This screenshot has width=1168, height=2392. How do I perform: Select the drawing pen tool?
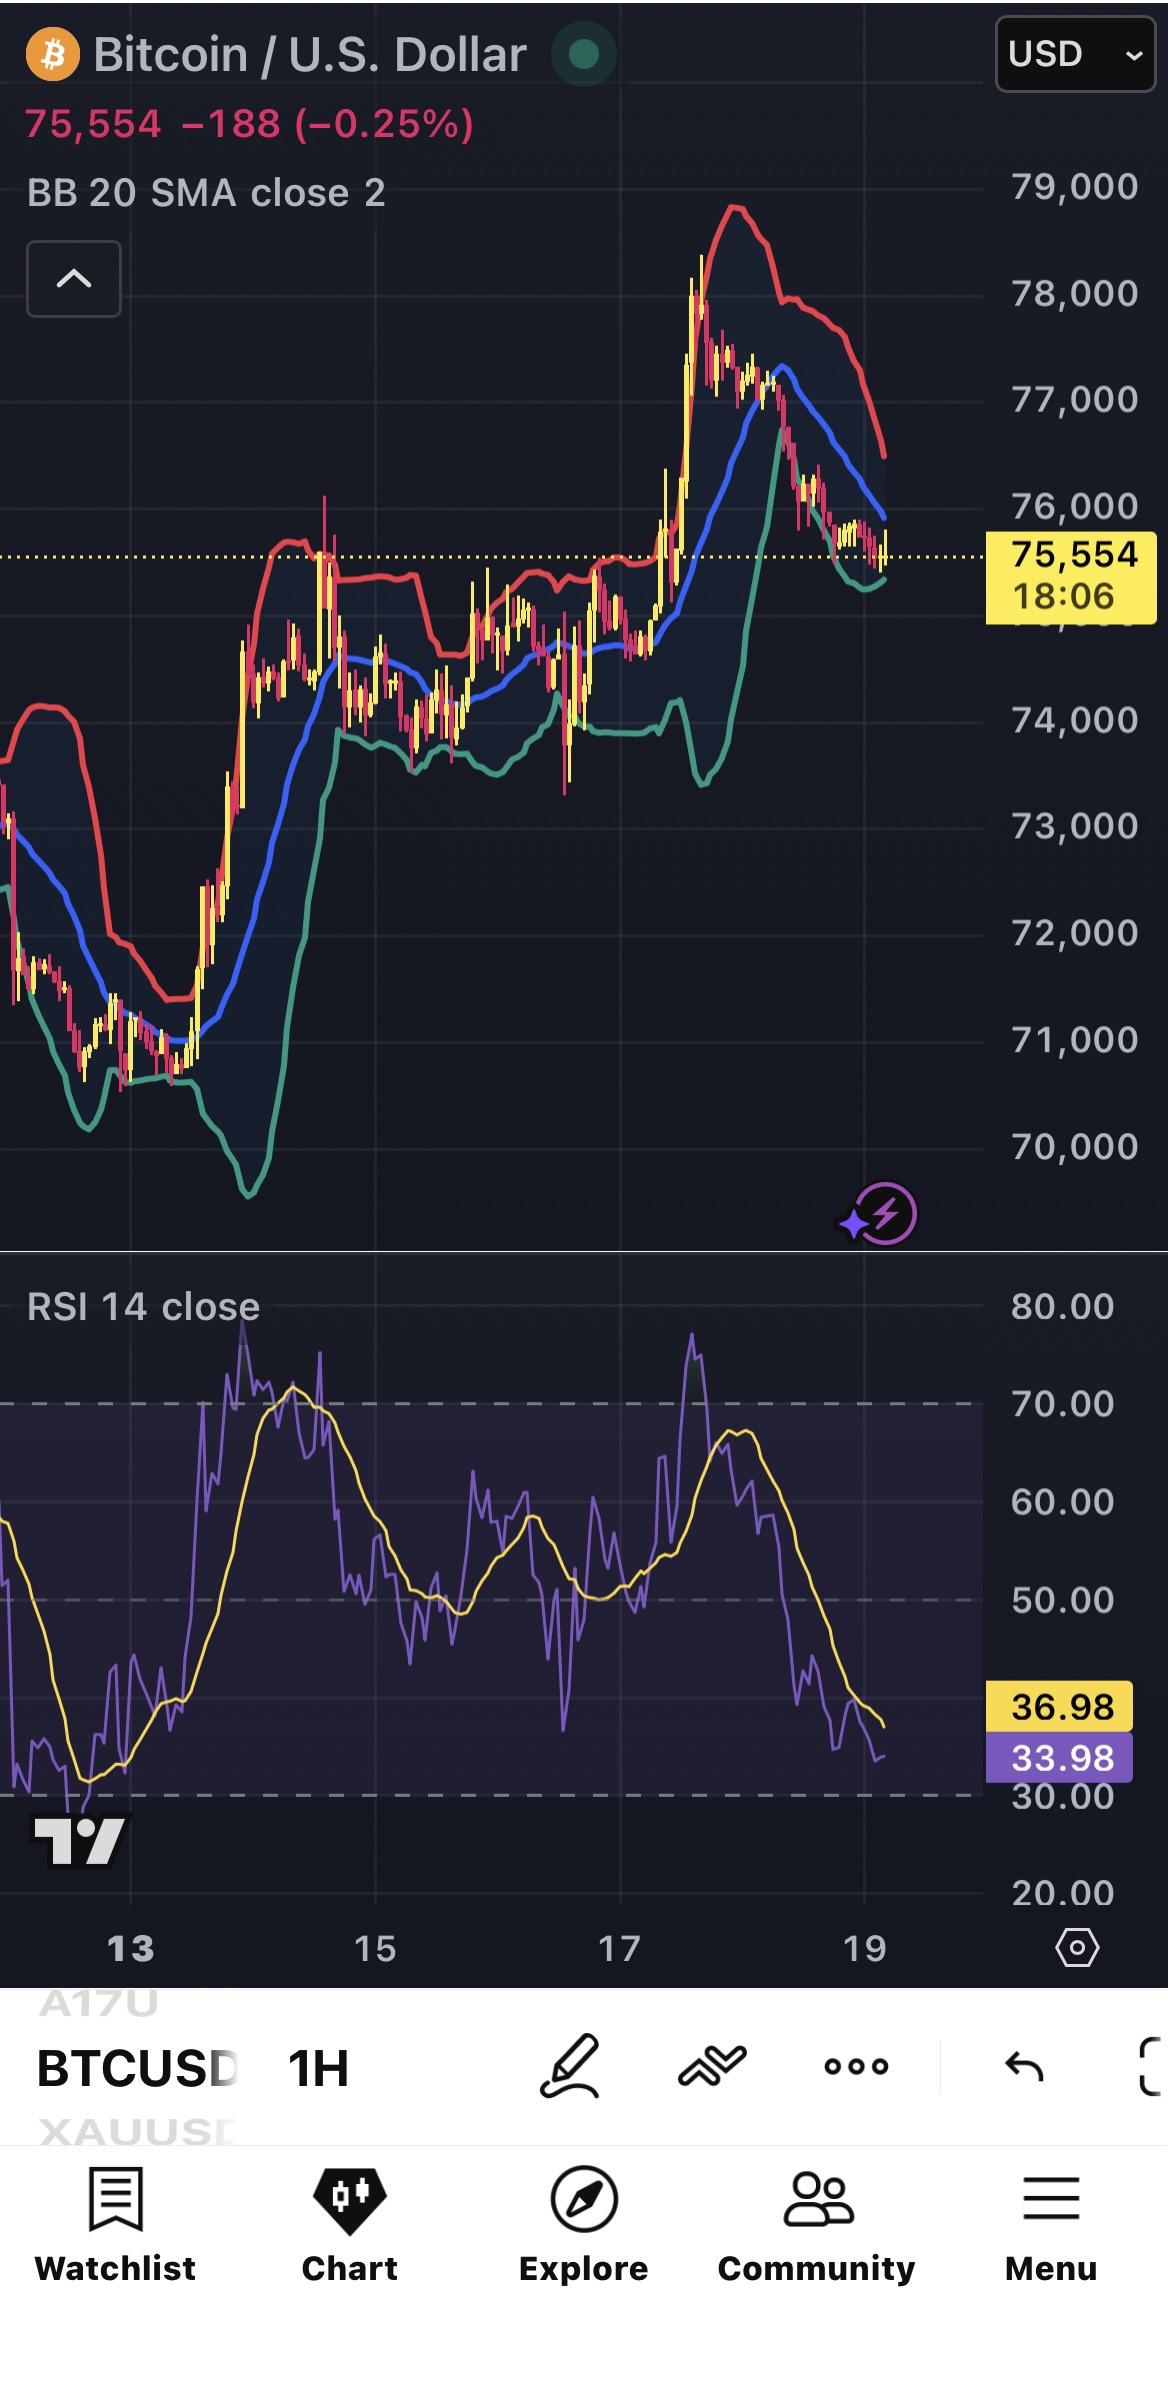click(x=570, y=2066)
